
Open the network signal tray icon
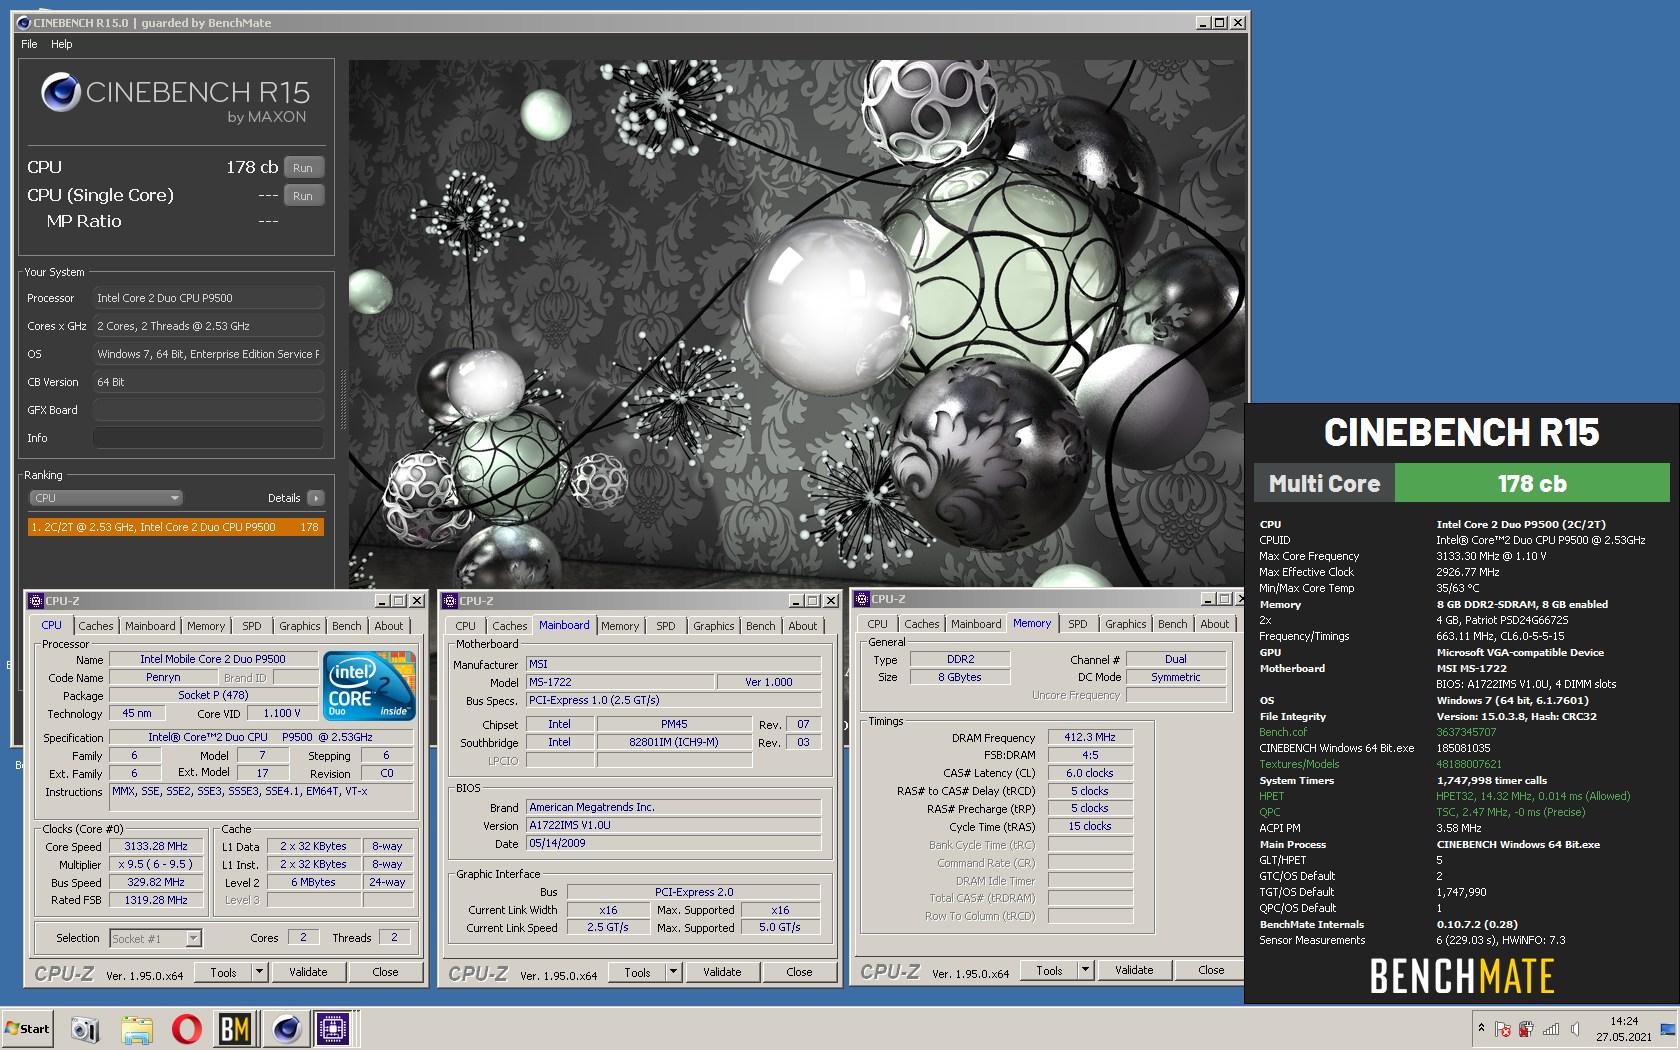(1551, 1029)
